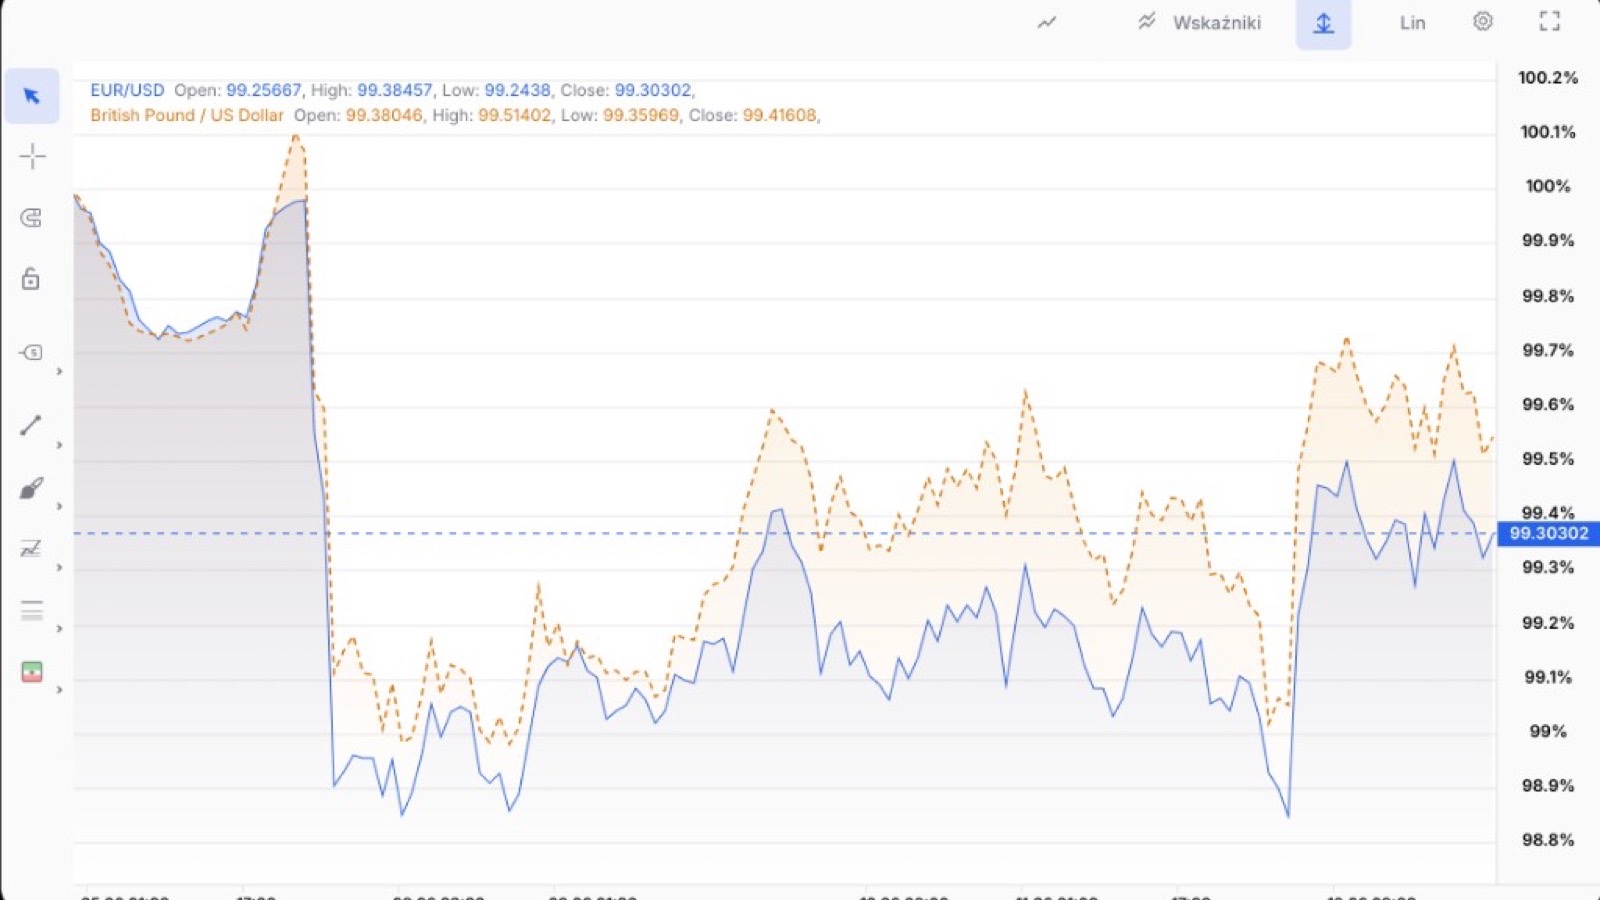Open chart settings gear
This screenshot has height=900, width=1600.
[x=1483, y=21]
